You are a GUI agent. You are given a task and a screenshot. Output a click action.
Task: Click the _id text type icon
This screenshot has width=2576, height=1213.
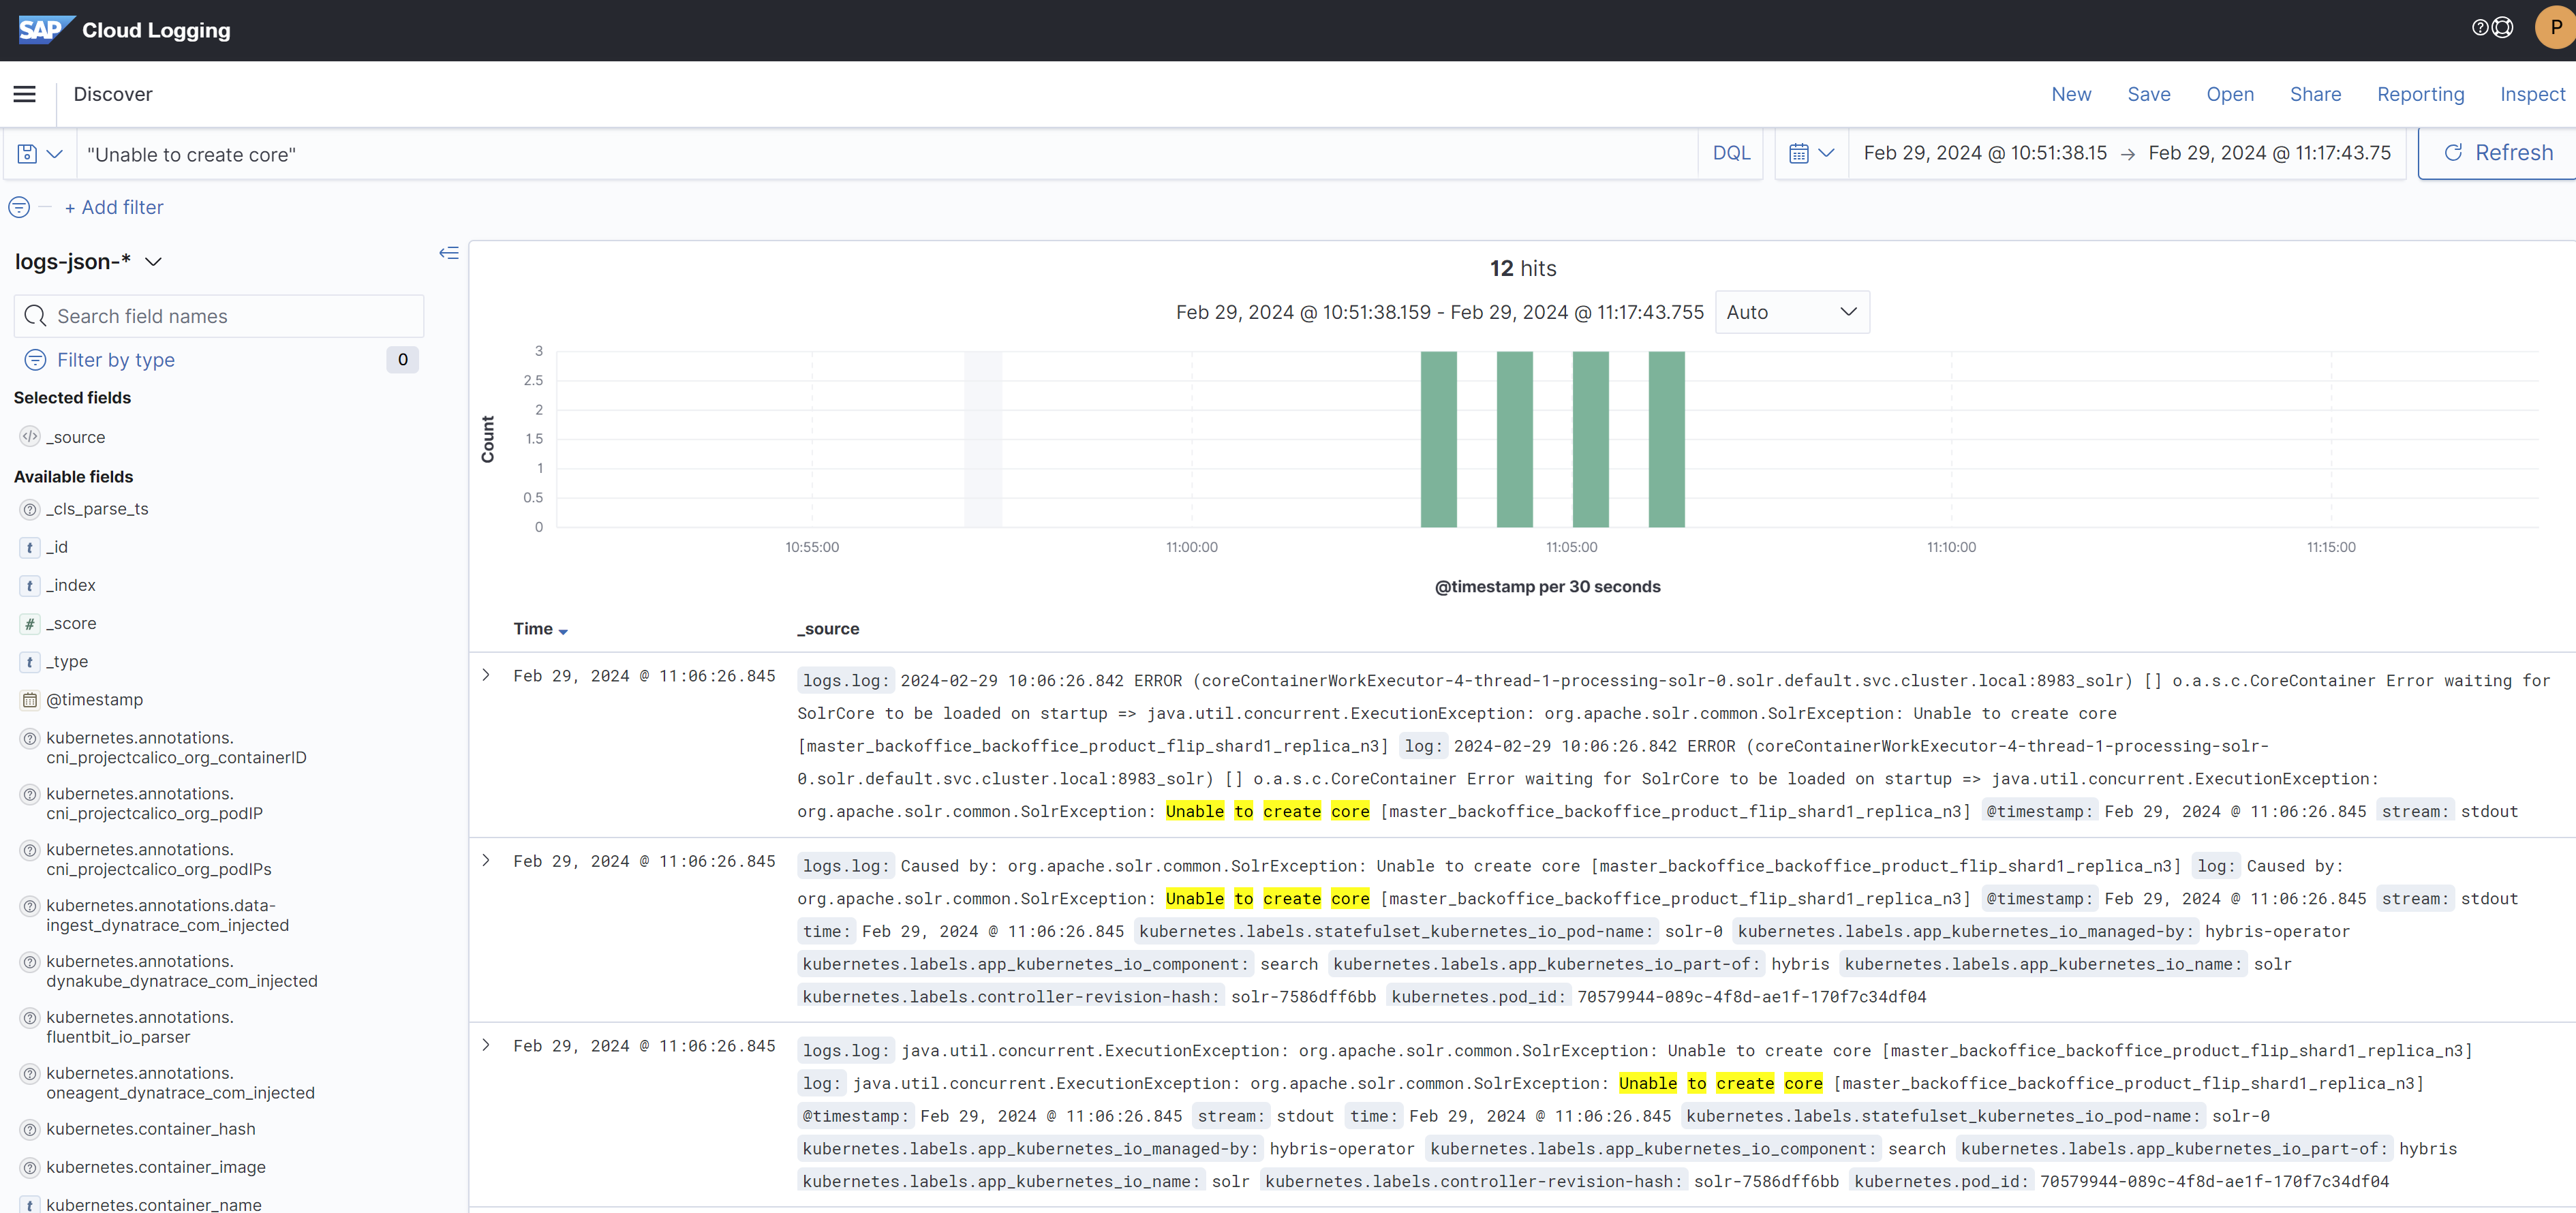point(30,547)
